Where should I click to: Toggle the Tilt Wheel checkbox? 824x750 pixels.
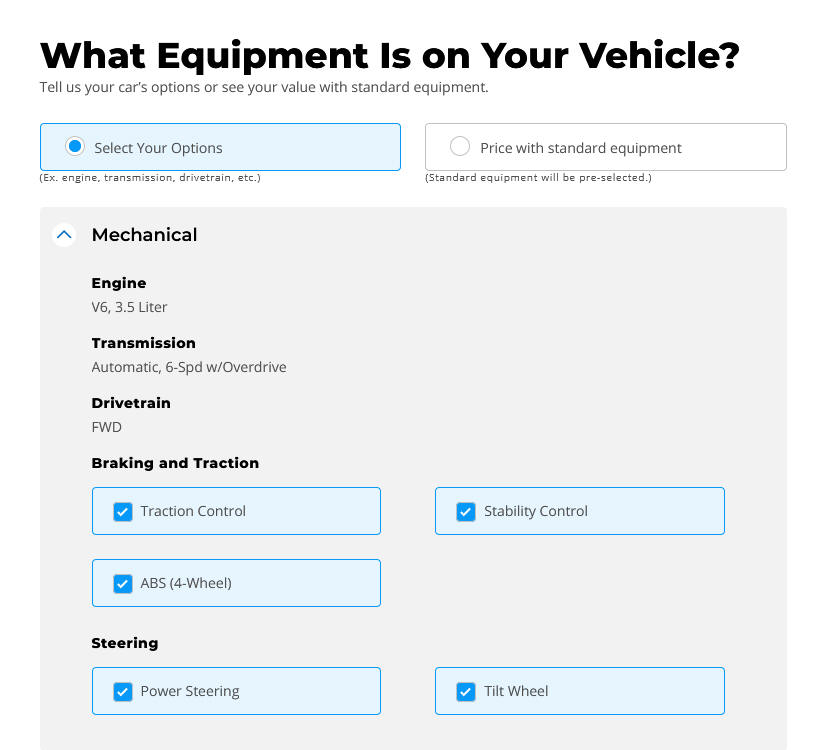pos(466,692)
